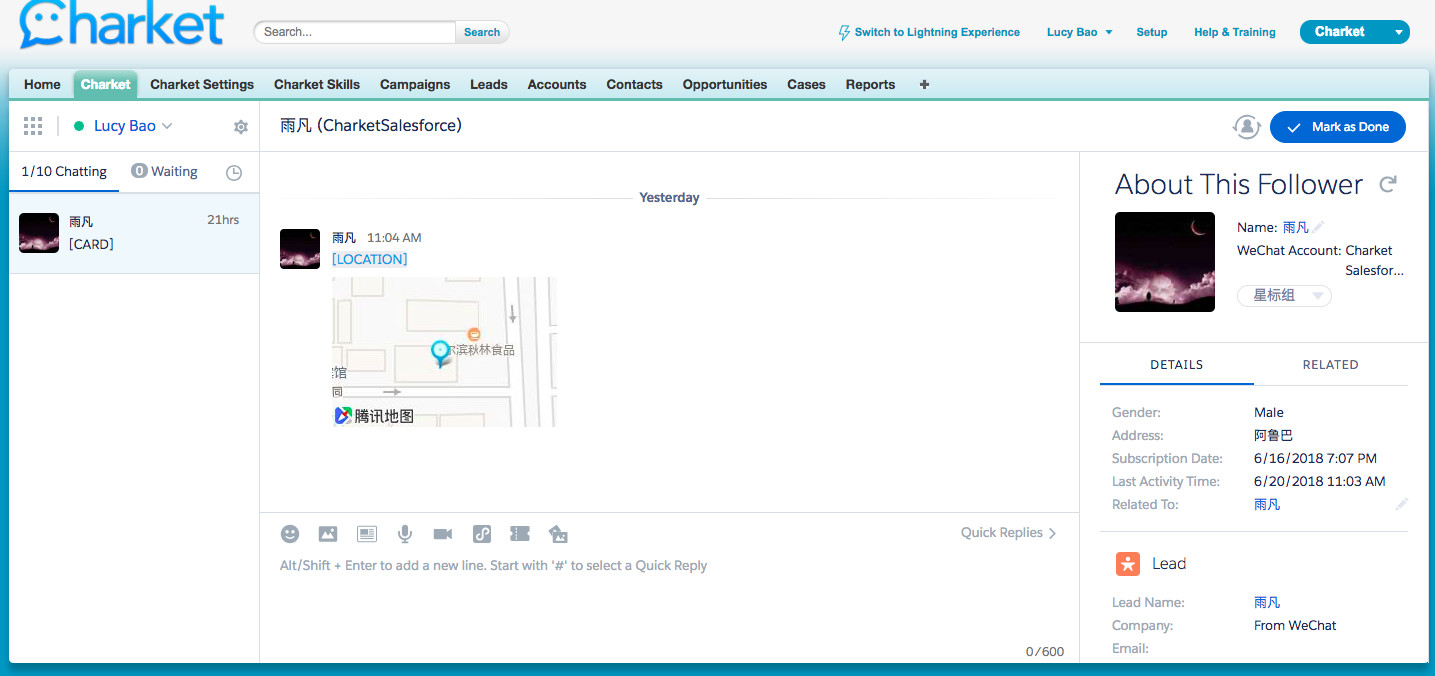Open the 星标组 group dropdown
Image resolution: width=1435 pixels, height=676 pixels.
pyautogui.click(x=1284, y=296)
